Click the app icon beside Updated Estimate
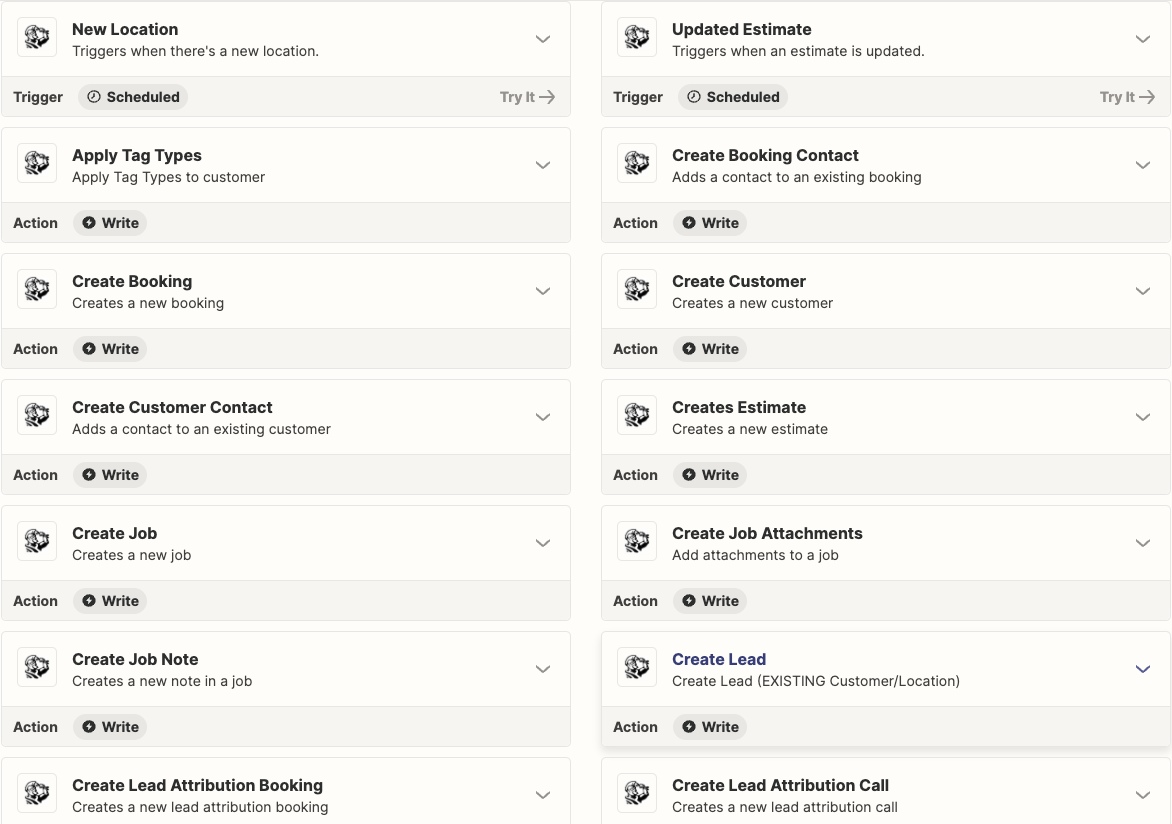This screenshot has width=1172, height=824. (x=637, y=38)
